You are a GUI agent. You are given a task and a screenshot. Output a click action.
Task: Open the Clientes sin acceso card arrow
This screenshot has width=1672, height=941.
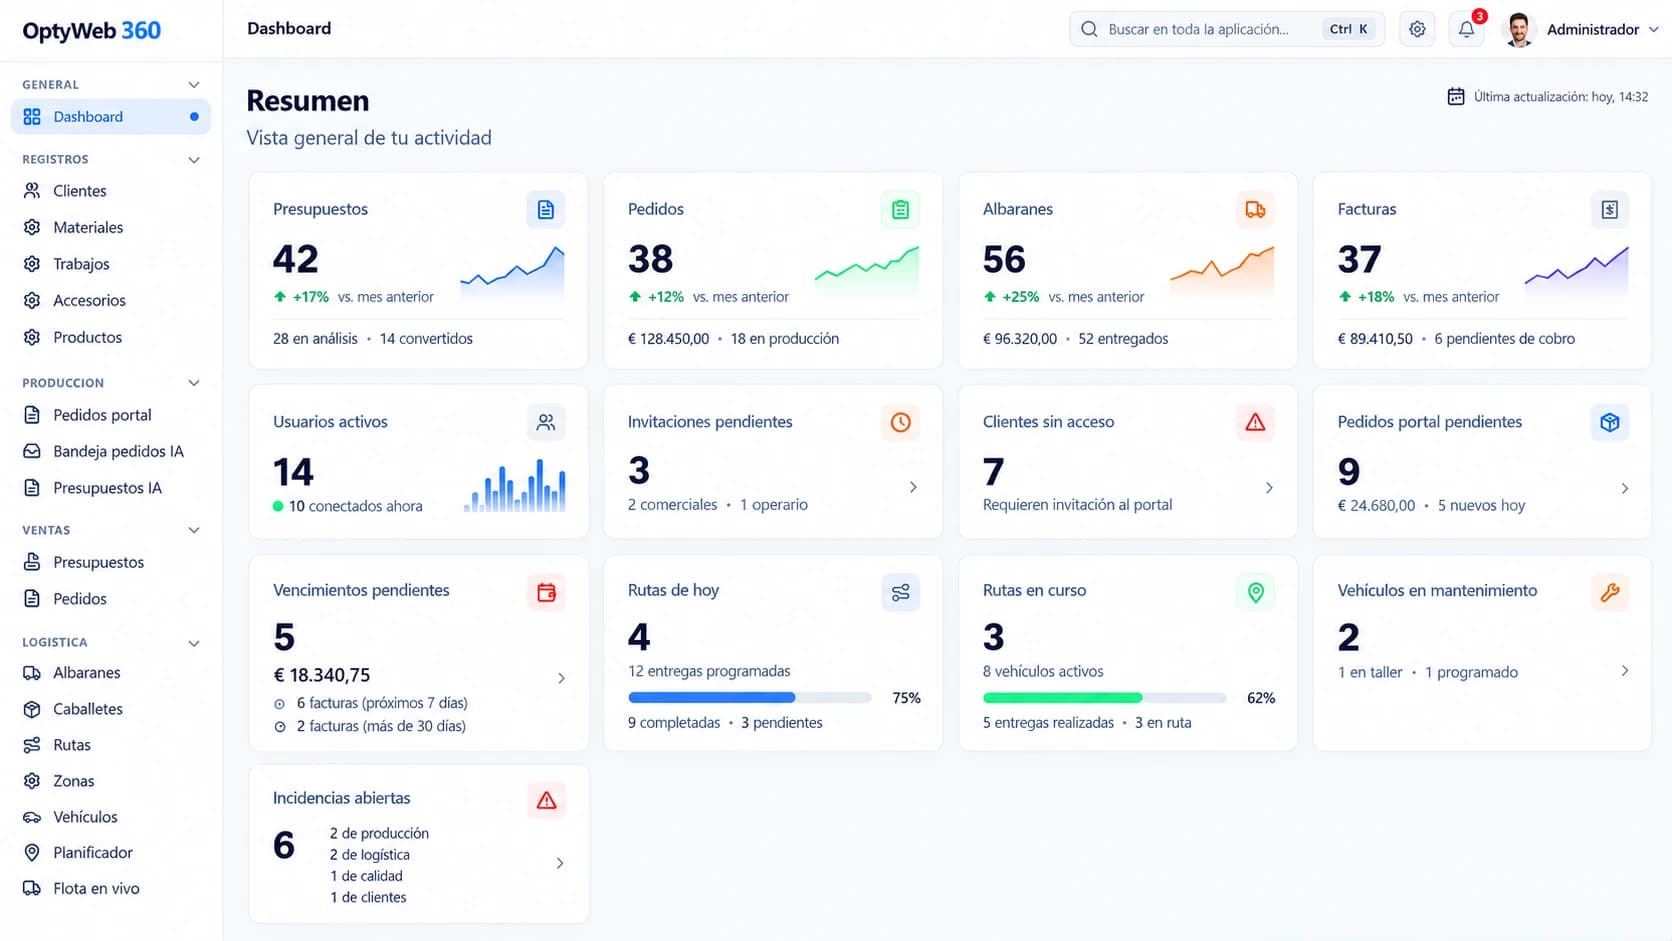1269,488
